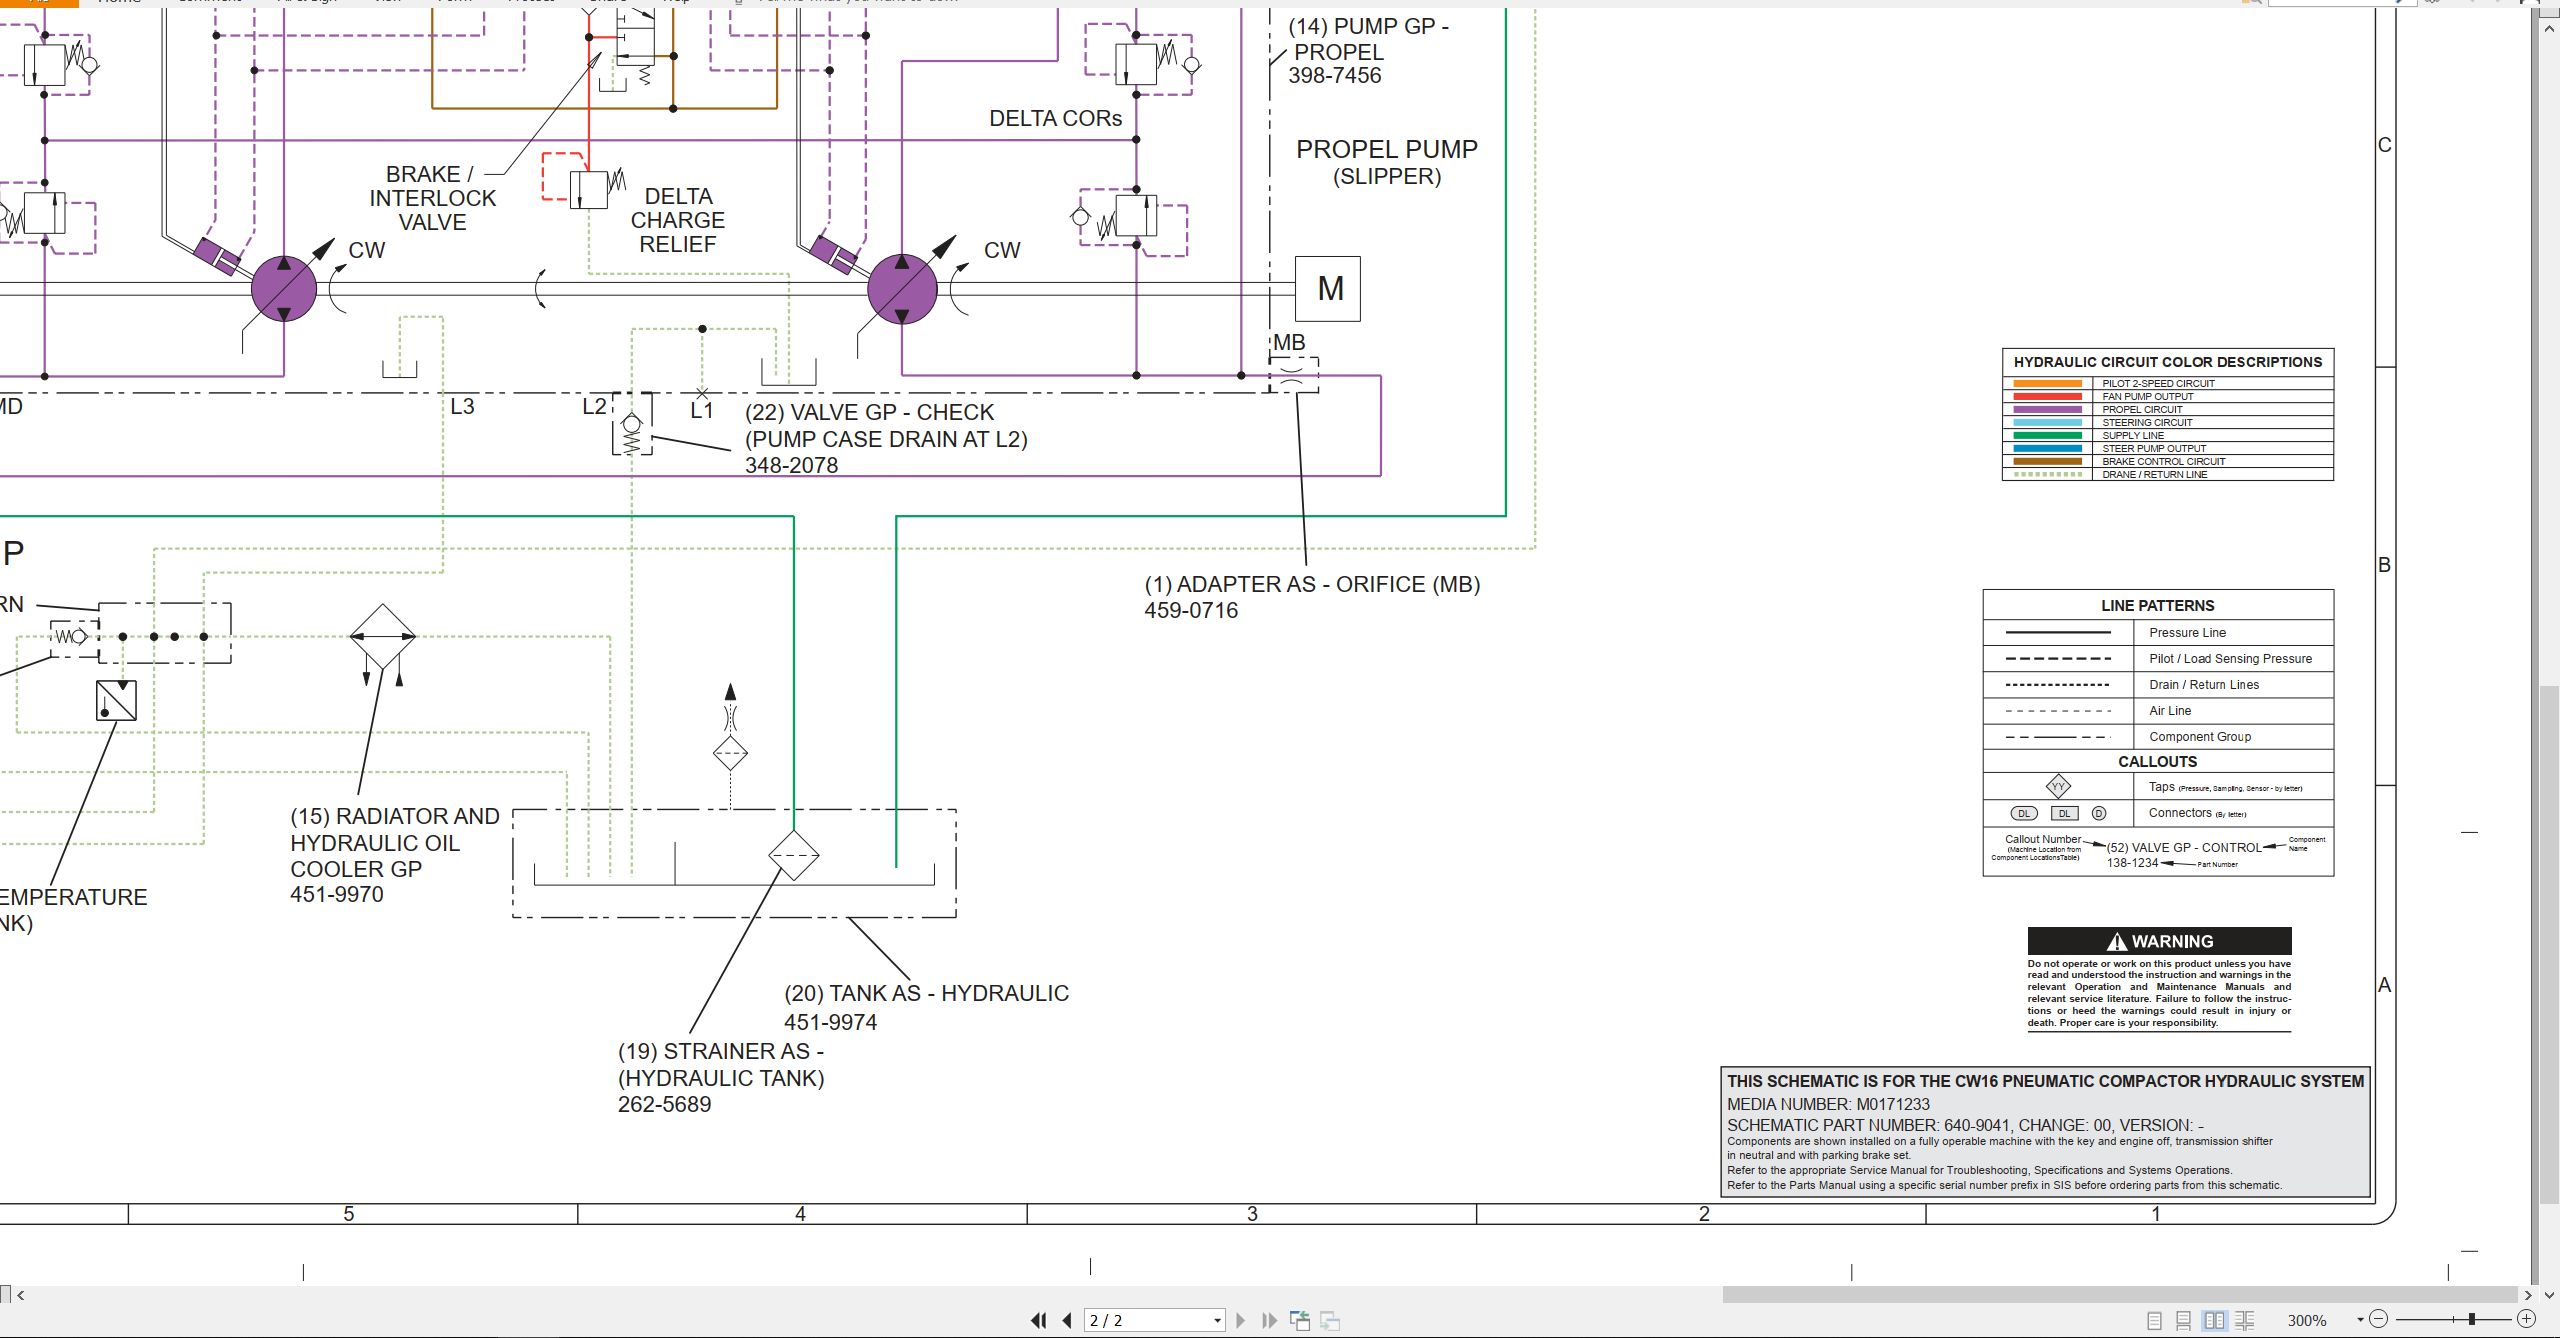The width and height of the screenshot is (2560, 1338).
Task: Click the 'CALLOUTS' heading
Action: (2158, 762)
